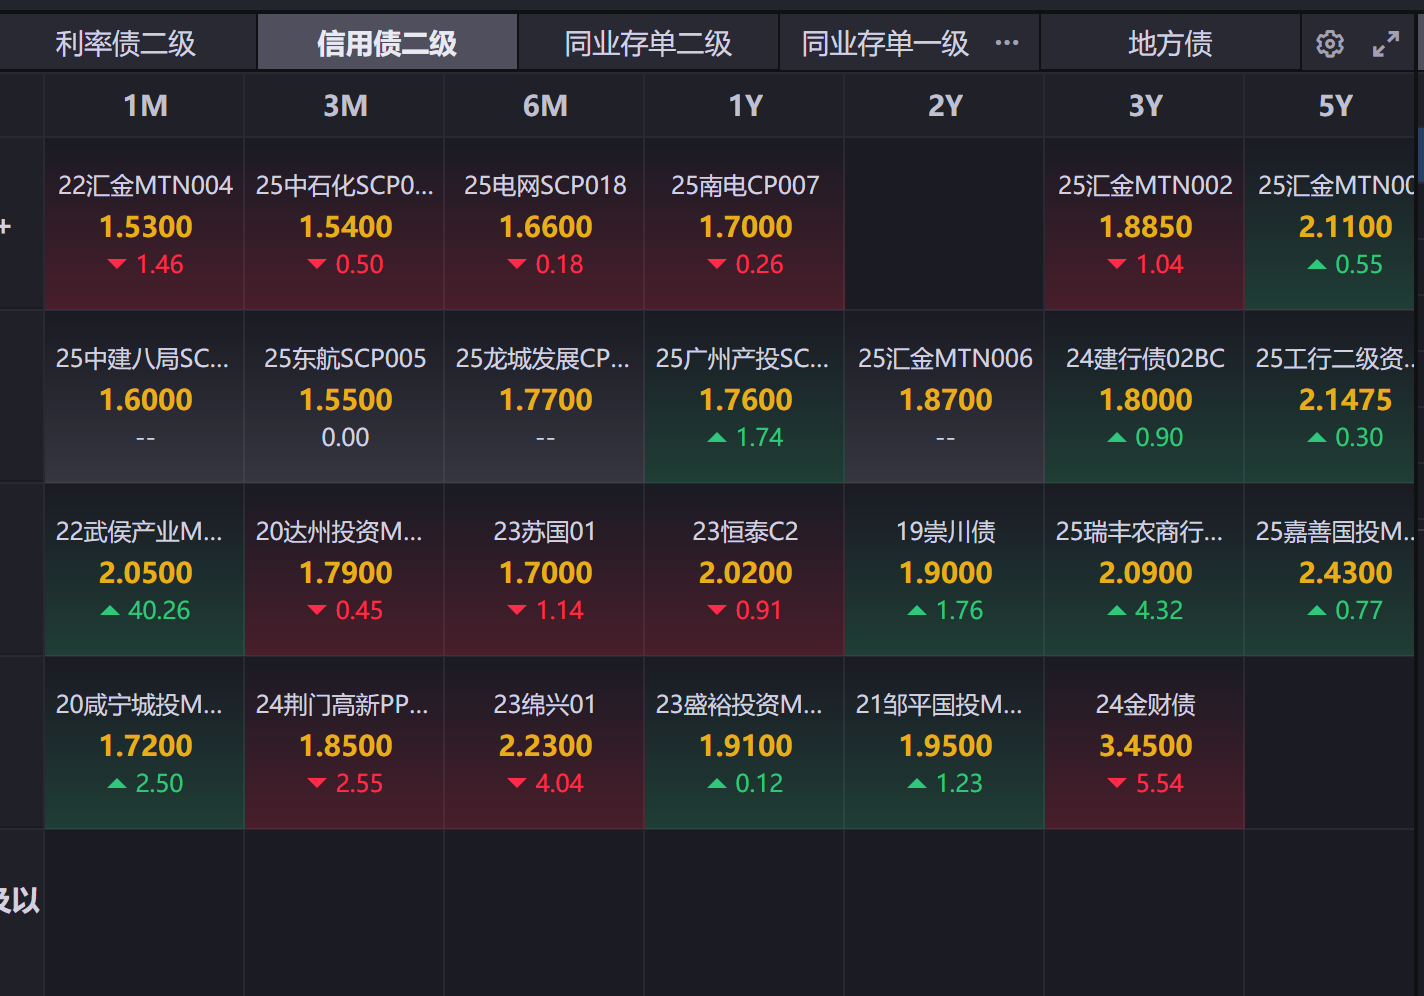Switch to the 同业存单一级 tab
This screenshot has width=1424, height=996.
coord(885,44)
